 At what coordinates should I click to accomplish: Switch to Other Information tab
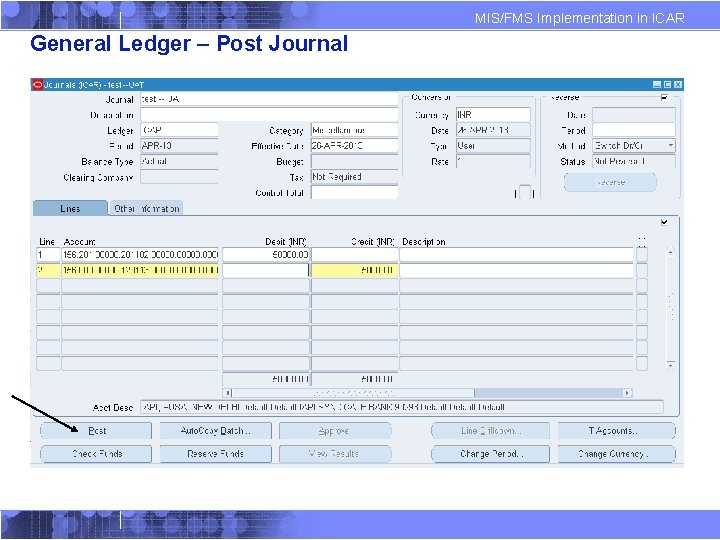point(146,208)
